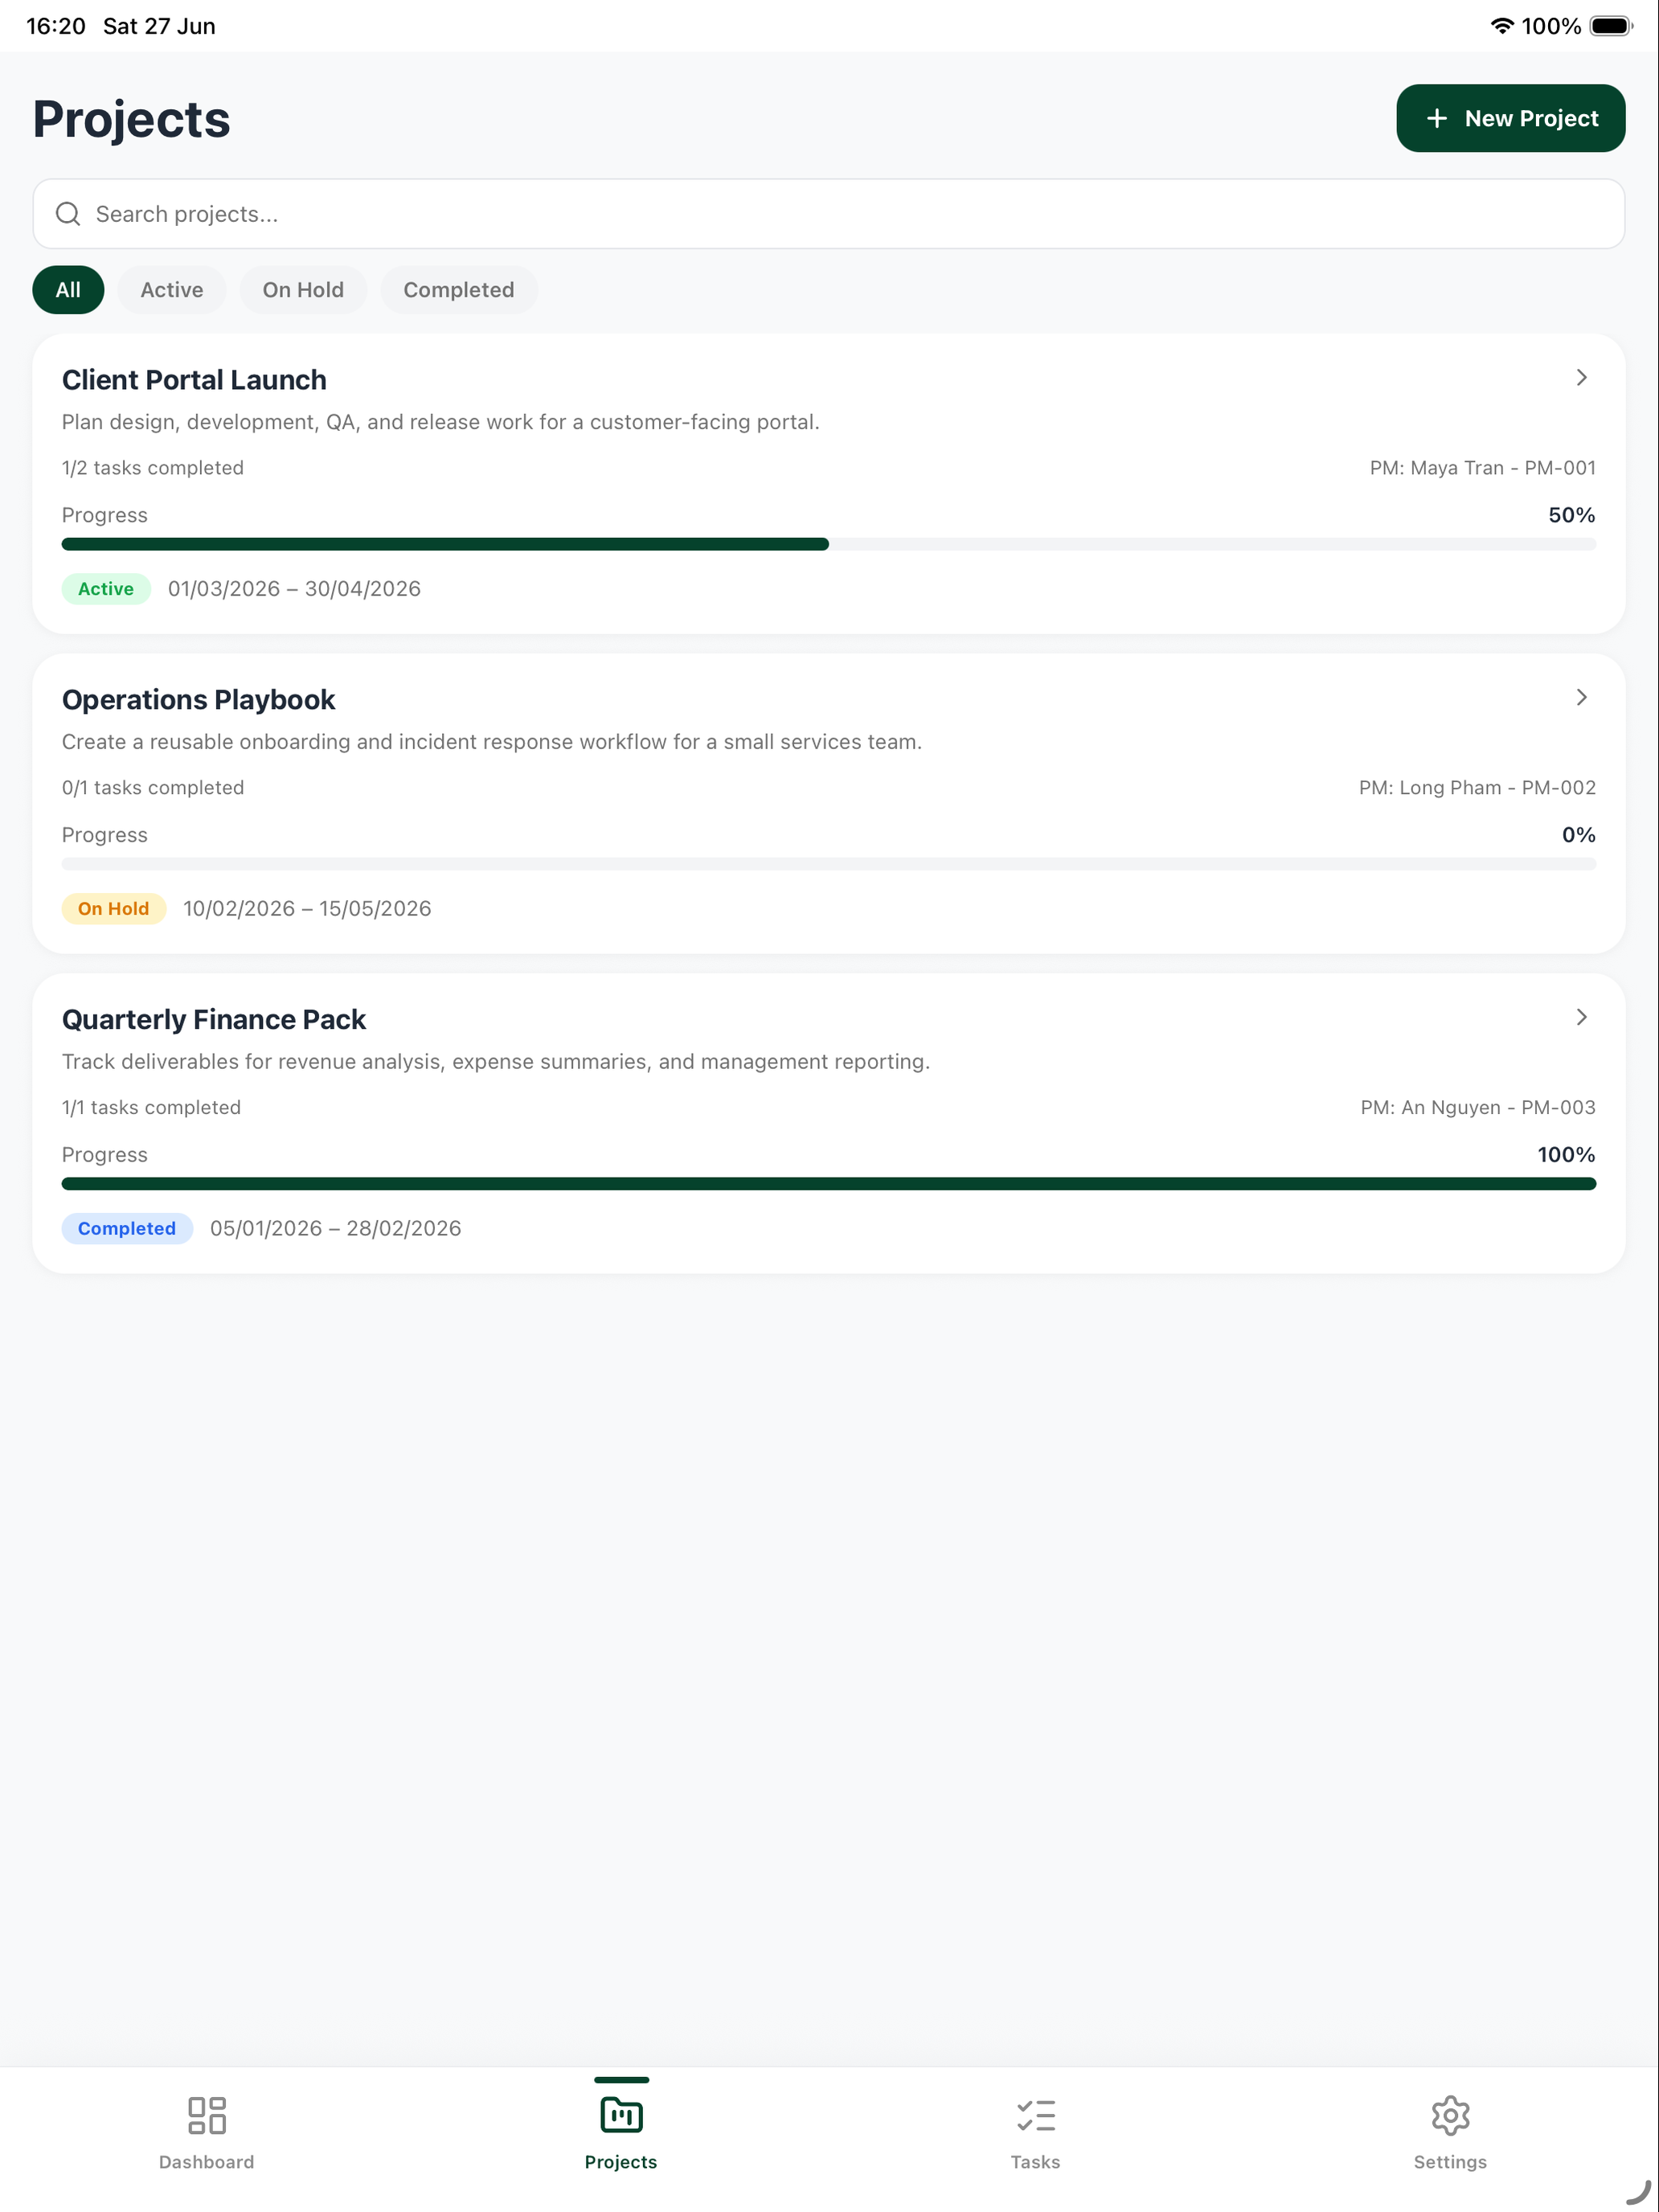The image size is (1659, 2212).
Task: Click 'PM: Maya Tran - PM-001'
Action: point(1482,468)
